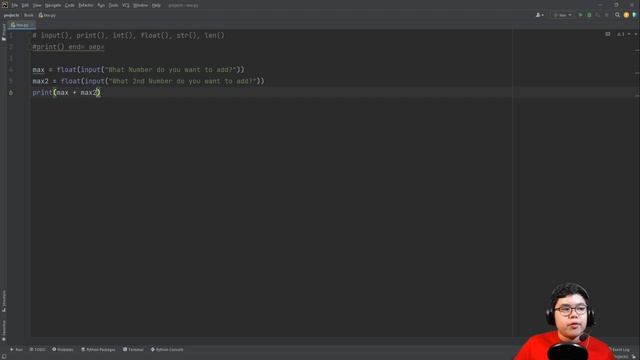Click the Run with Coverage icon

point(598,15)
